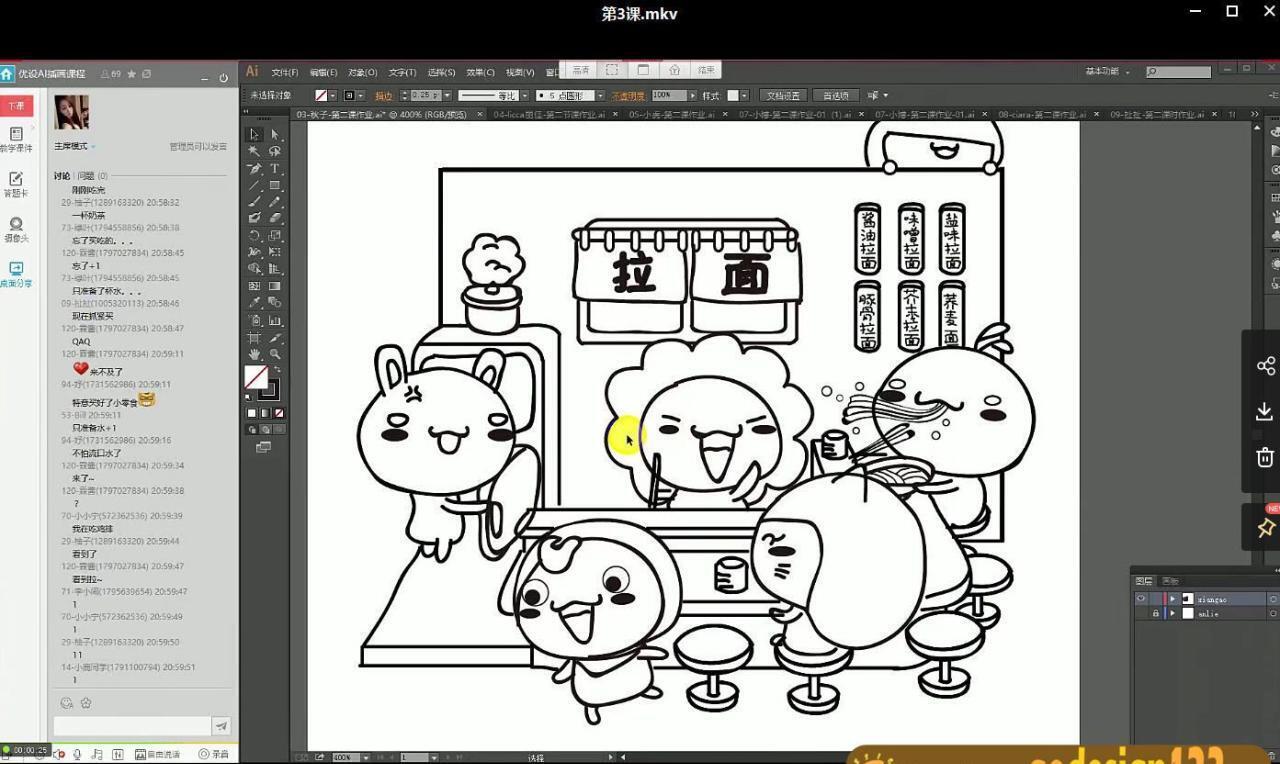Select the Type tool

(x=275, y=167)
